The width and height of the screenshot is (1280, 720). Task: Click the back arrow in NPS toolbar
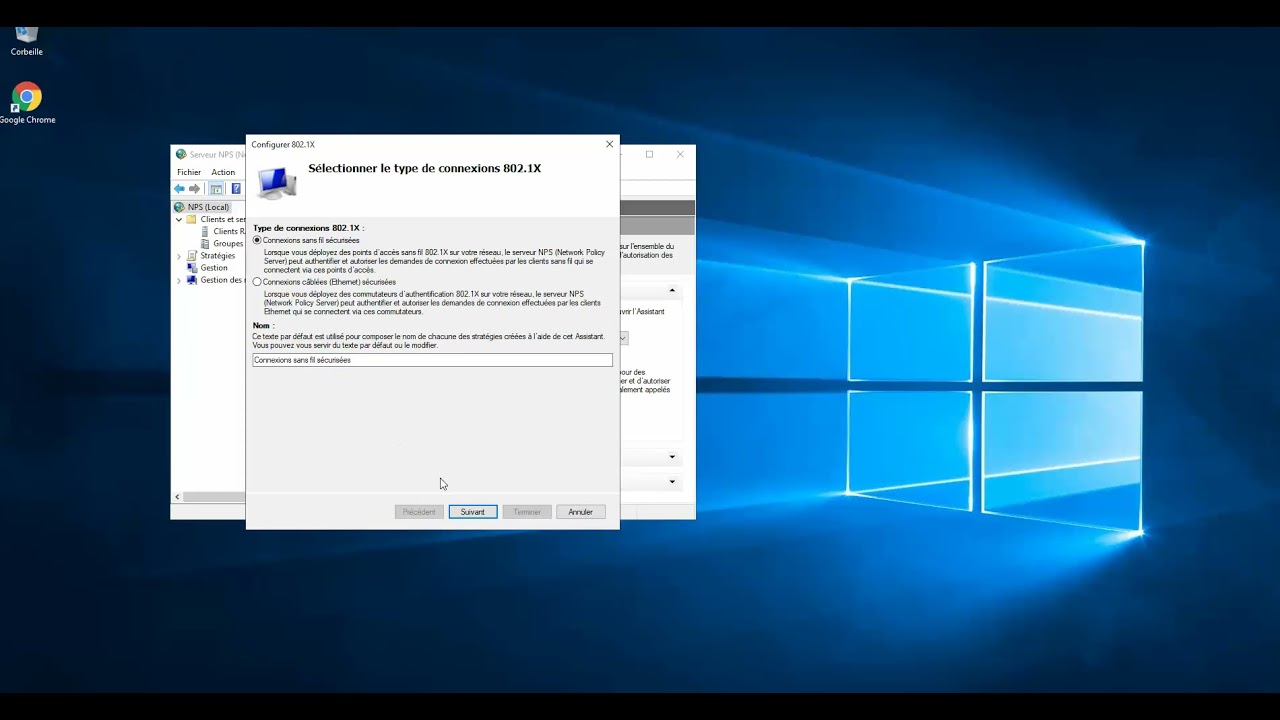tap(179, 188)
